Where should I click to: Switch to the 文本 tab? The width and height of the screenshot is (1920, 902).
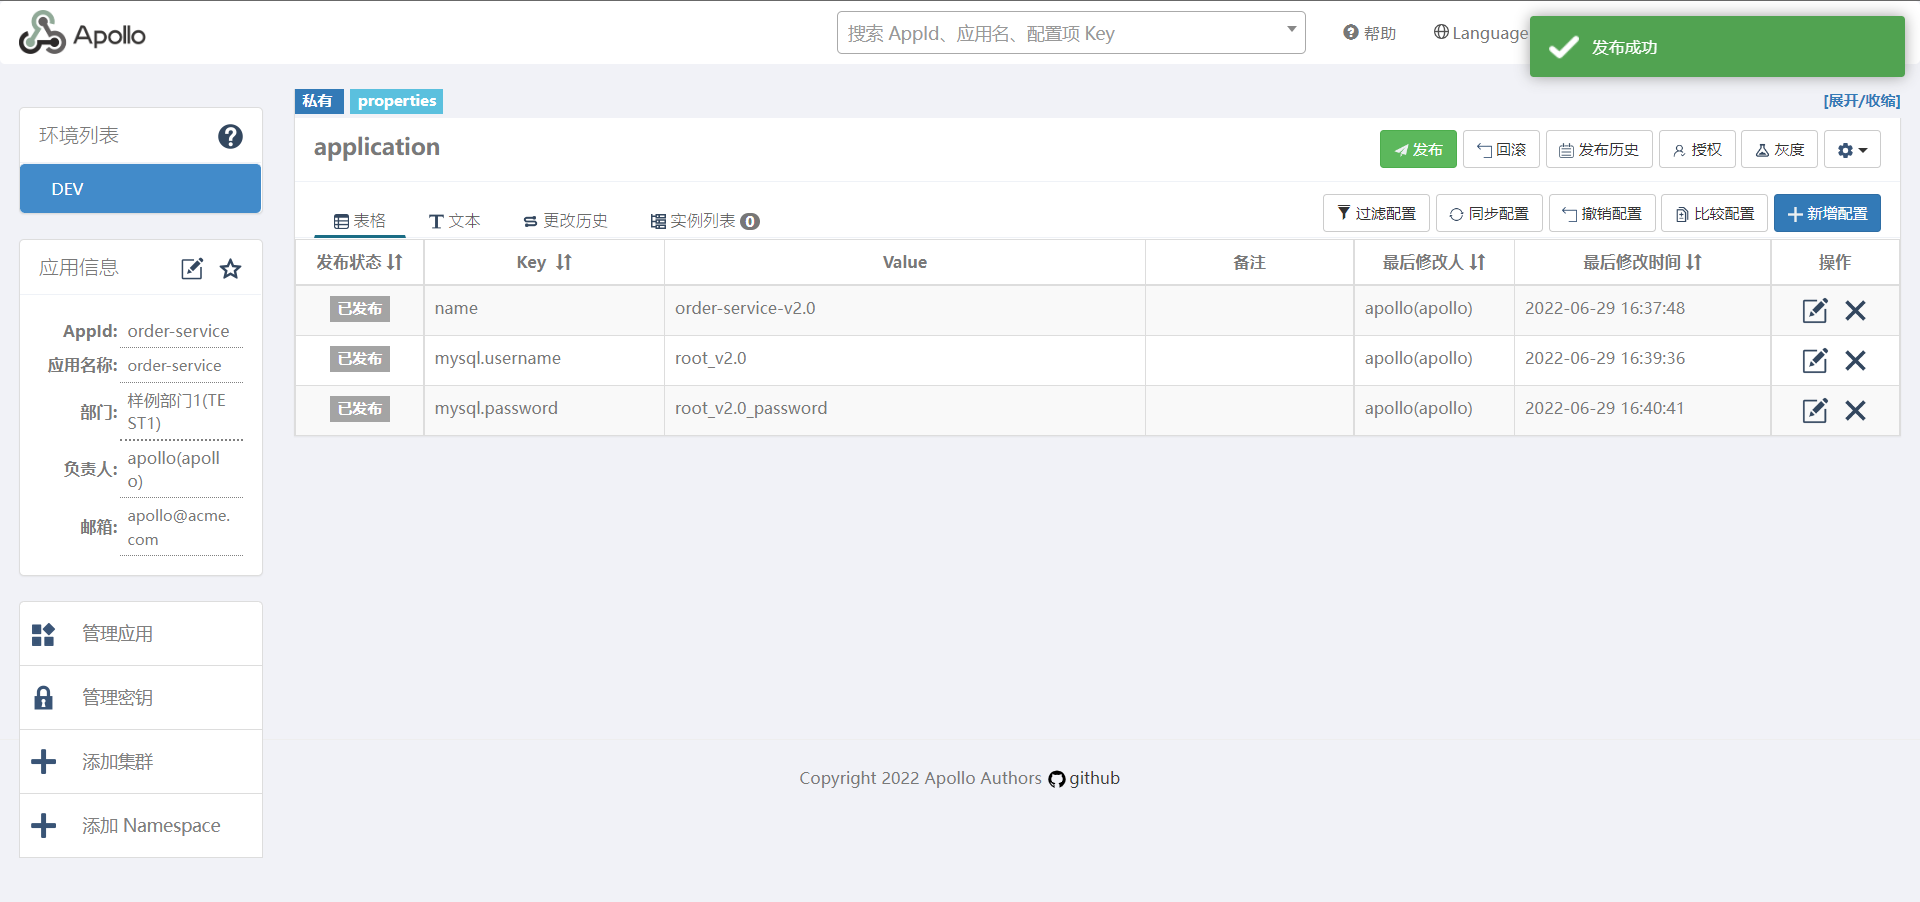pos(455,221)
